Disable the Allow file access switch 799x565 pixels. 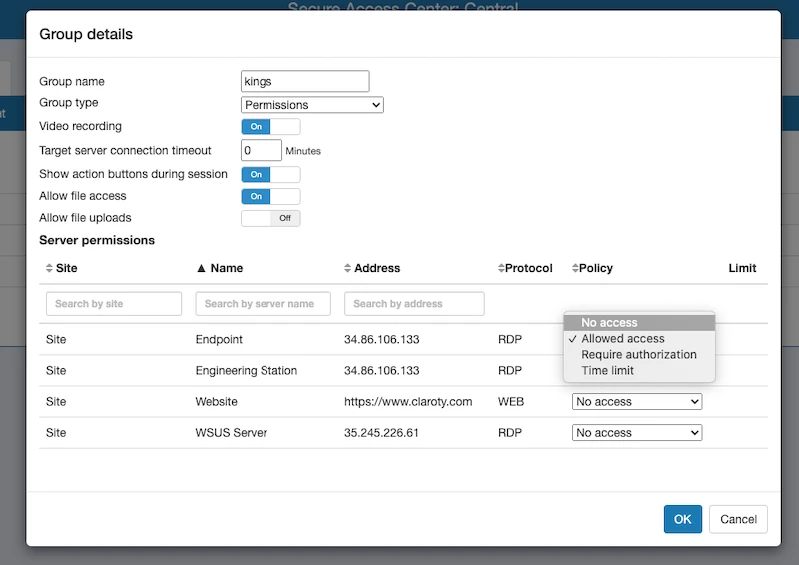click(x=270, y=197)
